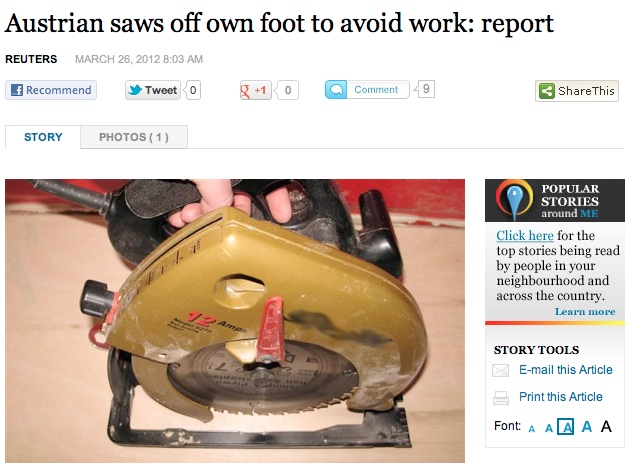Click 'Learn more' in Popular Stories box

585,312
